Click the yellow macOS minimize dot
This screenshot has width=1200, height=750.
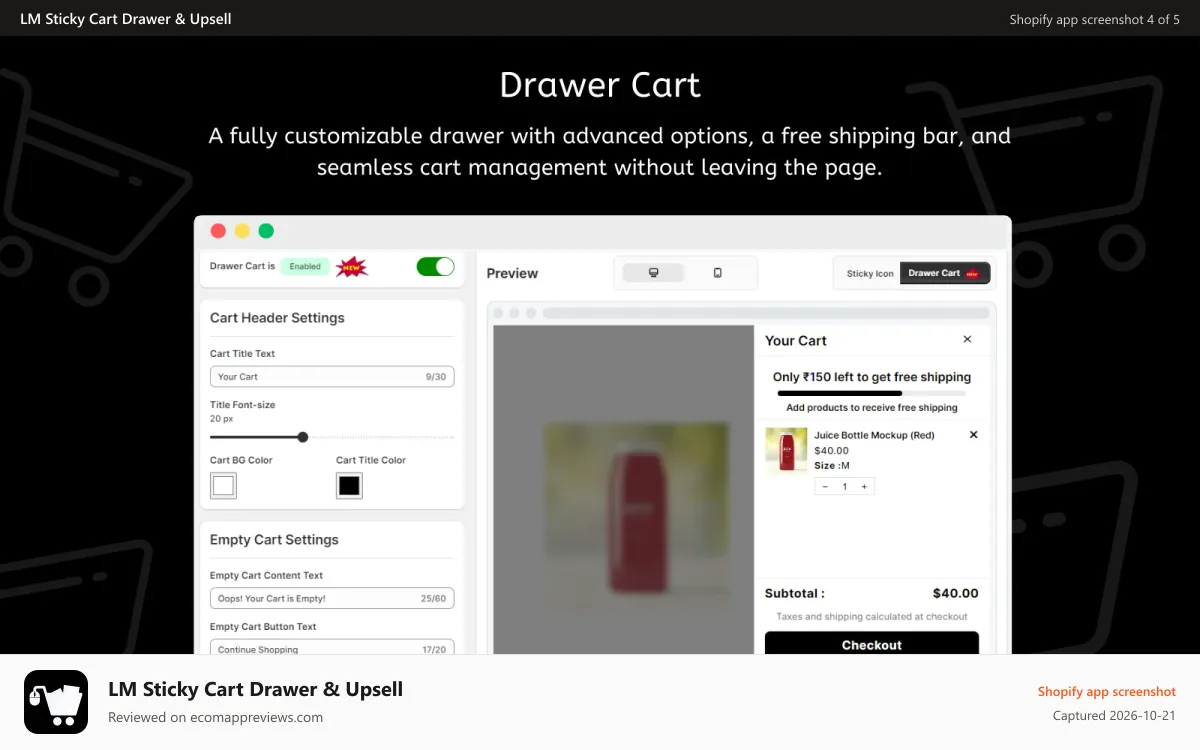(242, 231)
